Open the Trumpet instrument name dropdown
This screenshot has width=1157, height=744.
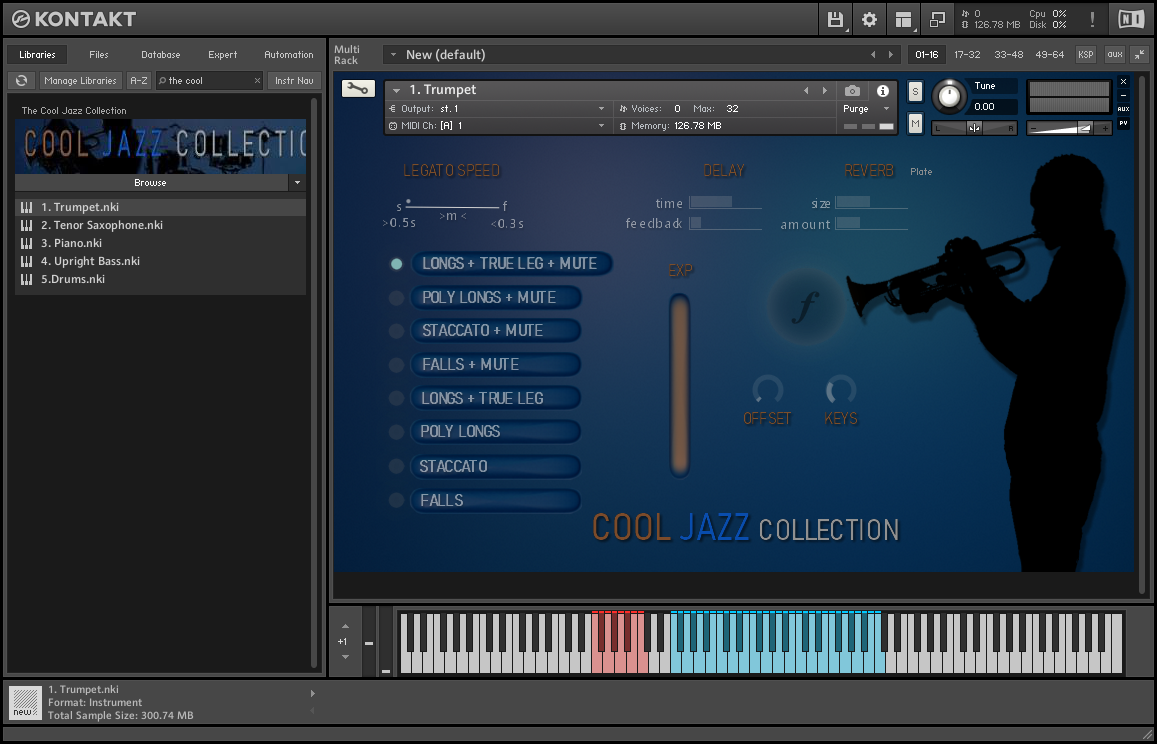396,90
